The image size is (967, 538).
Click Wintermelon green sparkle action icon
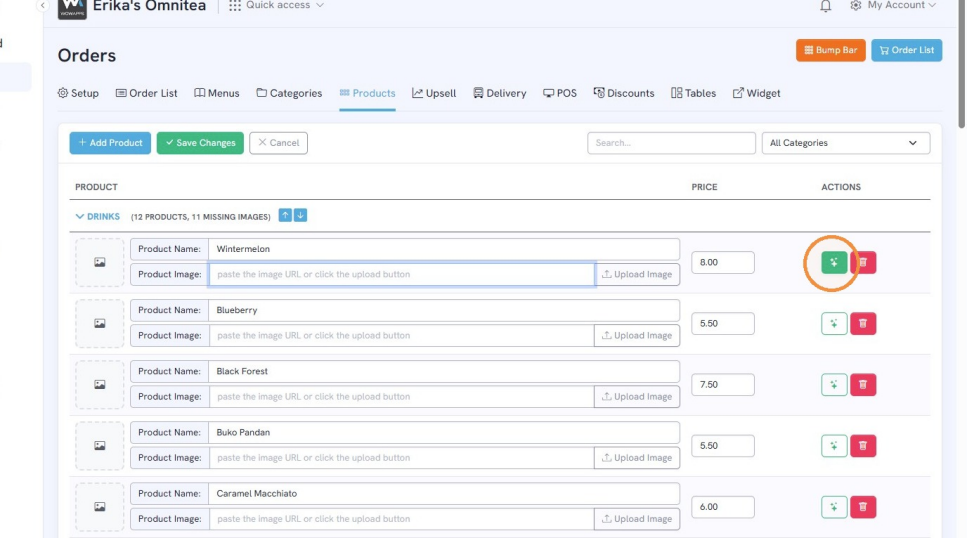(834, 262)
